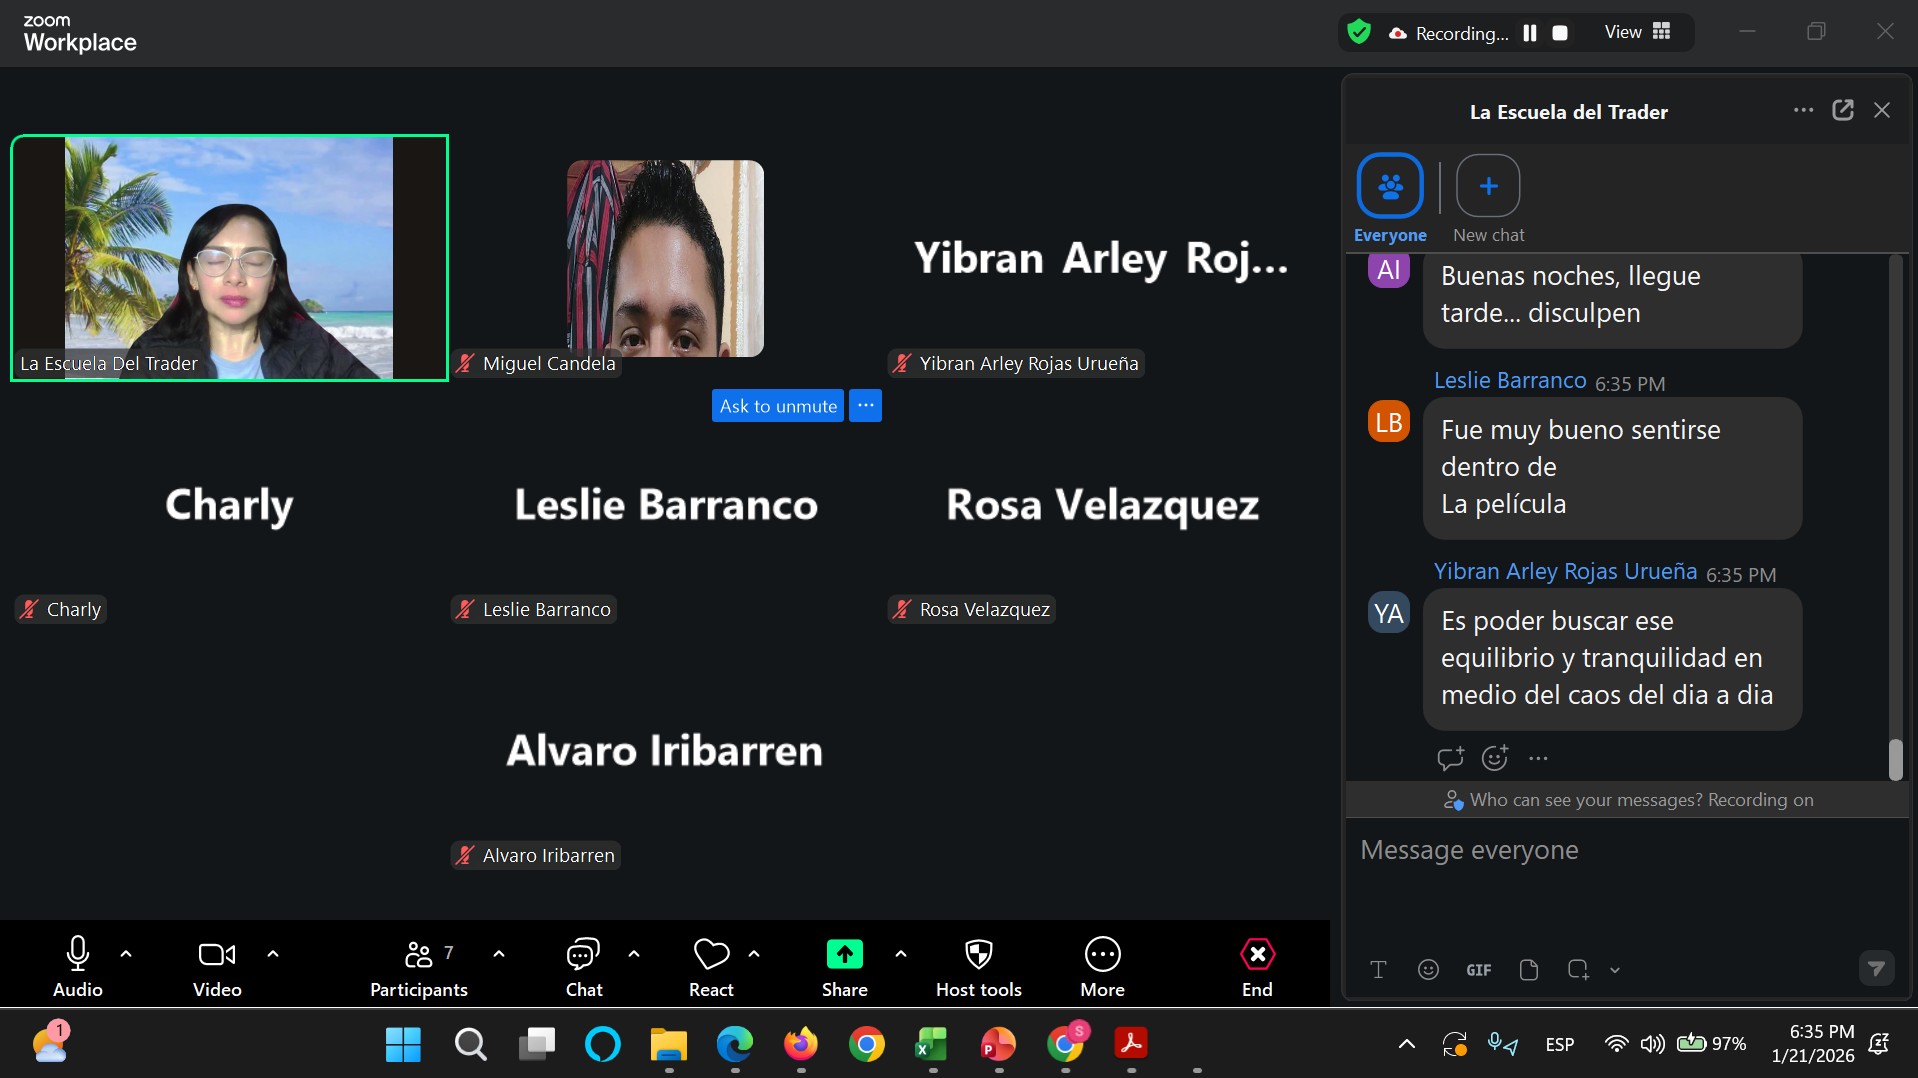Pop out the chat panel window
Viewport: 1918px width, 1078px height.
(1842, 111)
